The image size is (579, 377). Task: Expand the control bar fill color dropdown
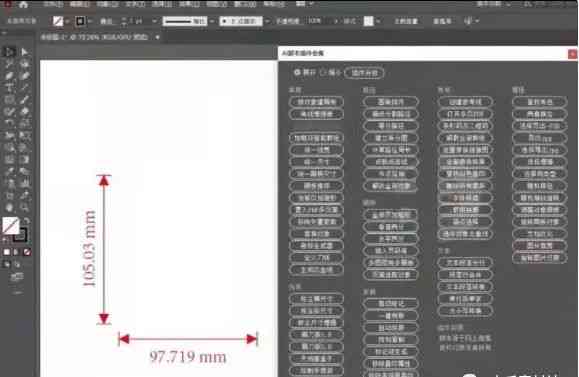(68, 21)
